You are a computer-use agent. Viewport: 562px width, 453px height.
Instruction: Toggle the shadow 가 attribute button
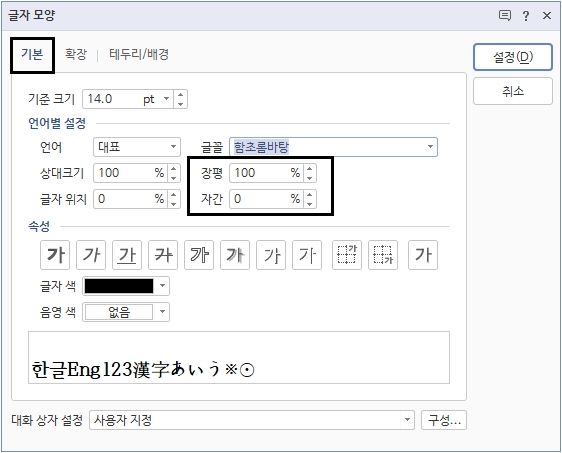pos(235,255)
